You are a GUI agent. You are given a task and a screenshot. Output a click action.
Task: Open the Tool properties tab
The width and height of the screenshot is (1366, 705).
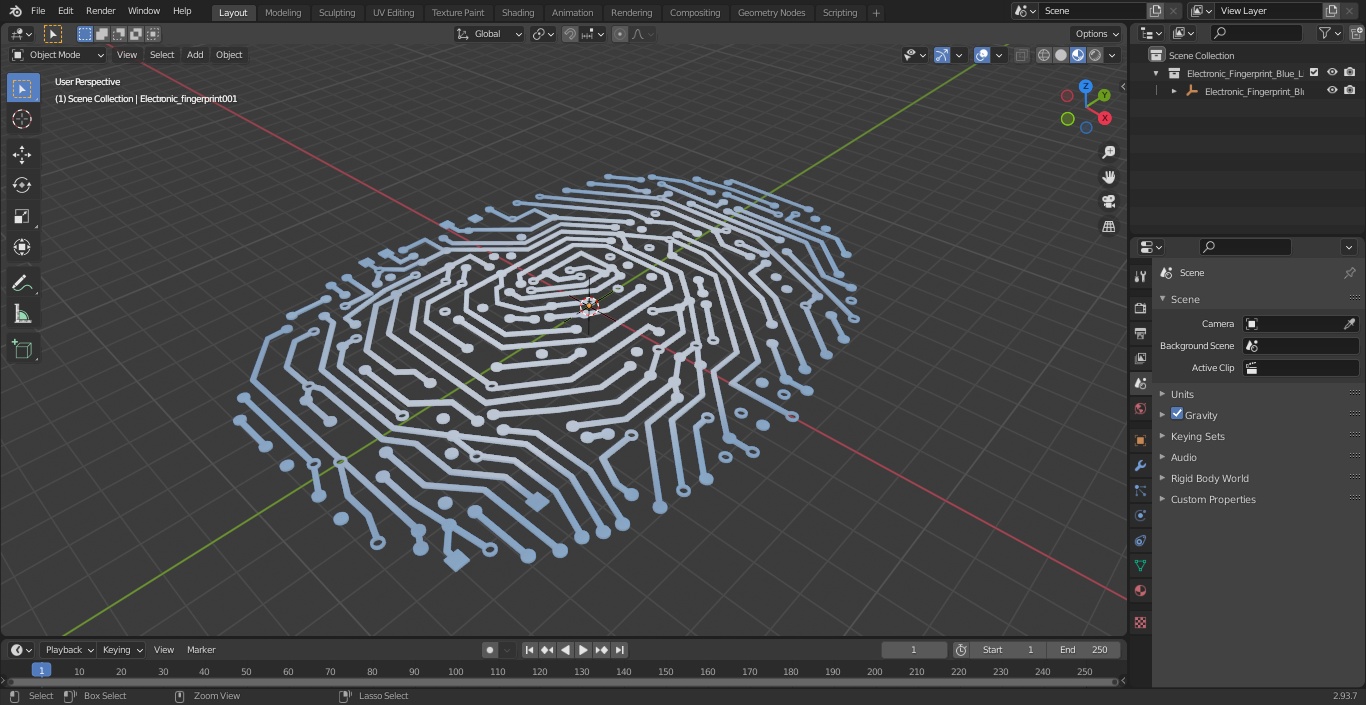(1140, 276)
